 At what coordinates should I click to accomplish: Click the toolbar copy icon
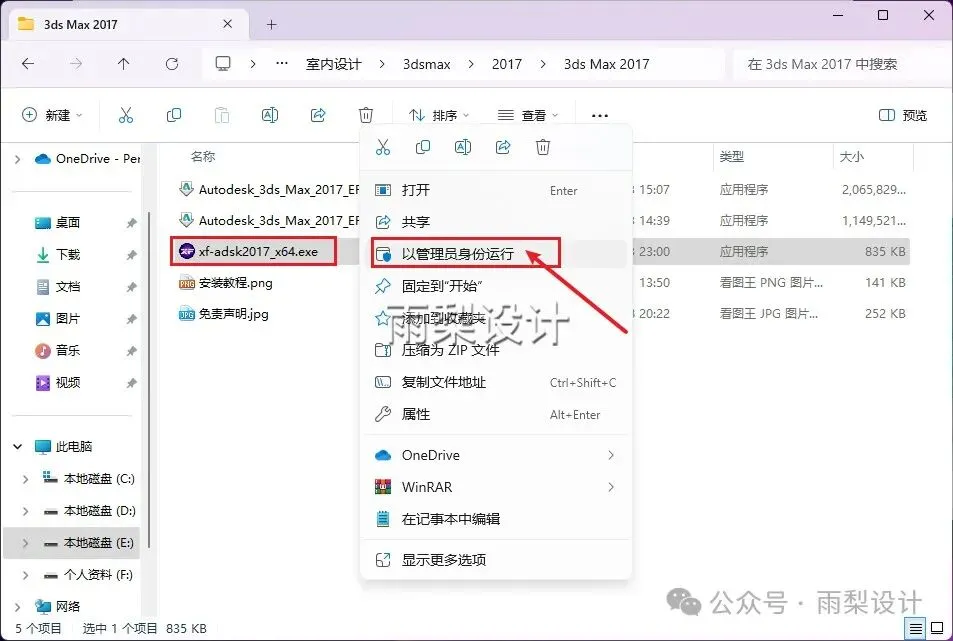point(174,115)
